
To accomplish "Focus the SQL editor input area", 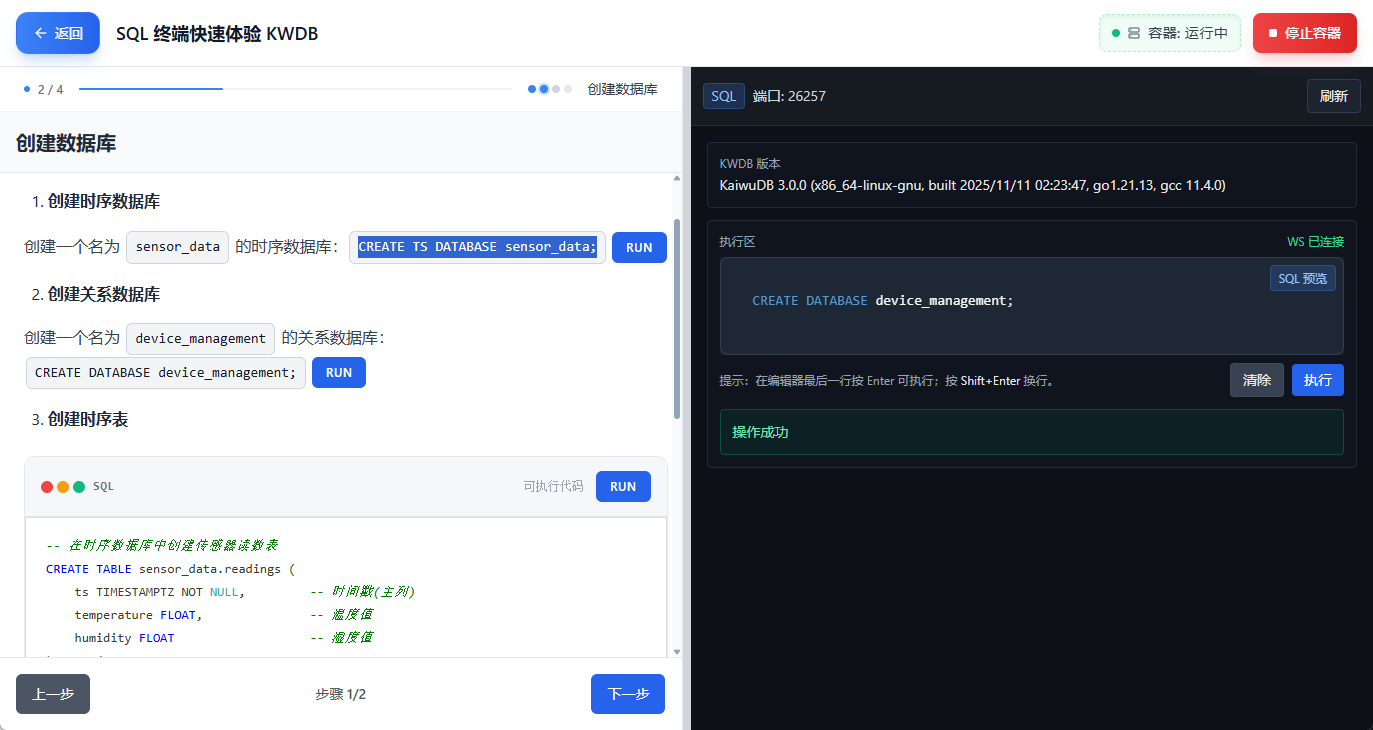I will 1032,306.
